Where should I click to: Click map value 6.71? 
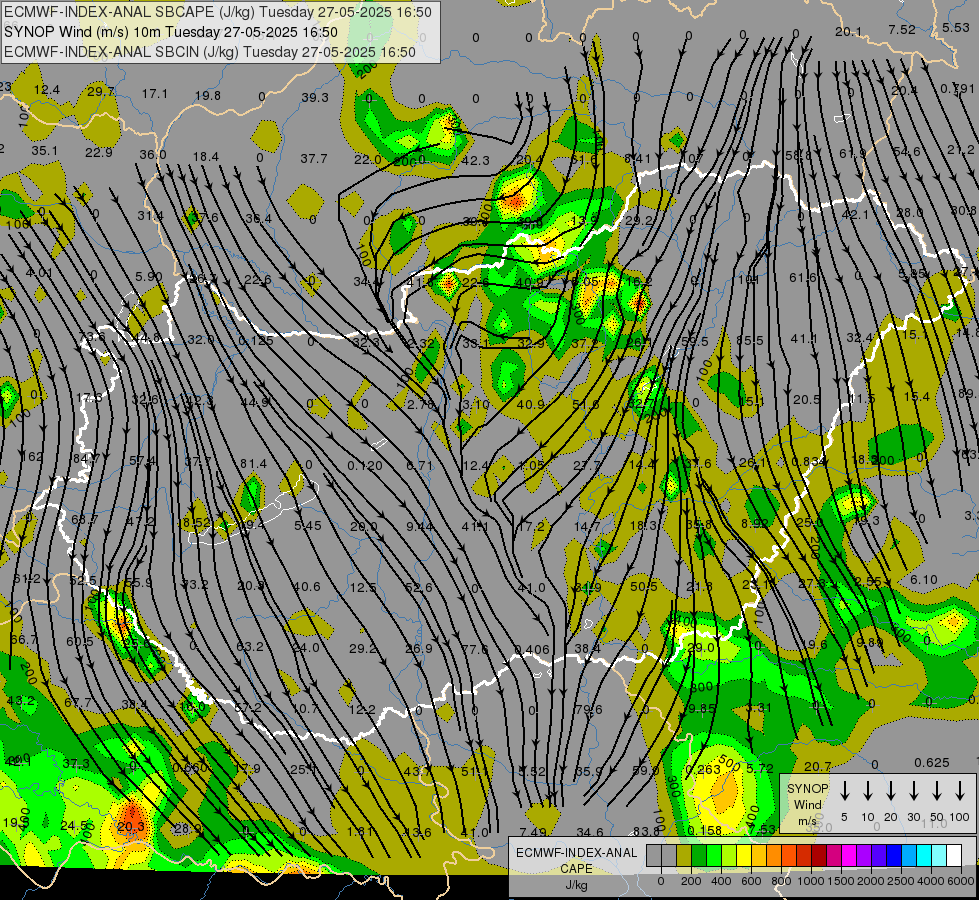[x=420, y=465]
